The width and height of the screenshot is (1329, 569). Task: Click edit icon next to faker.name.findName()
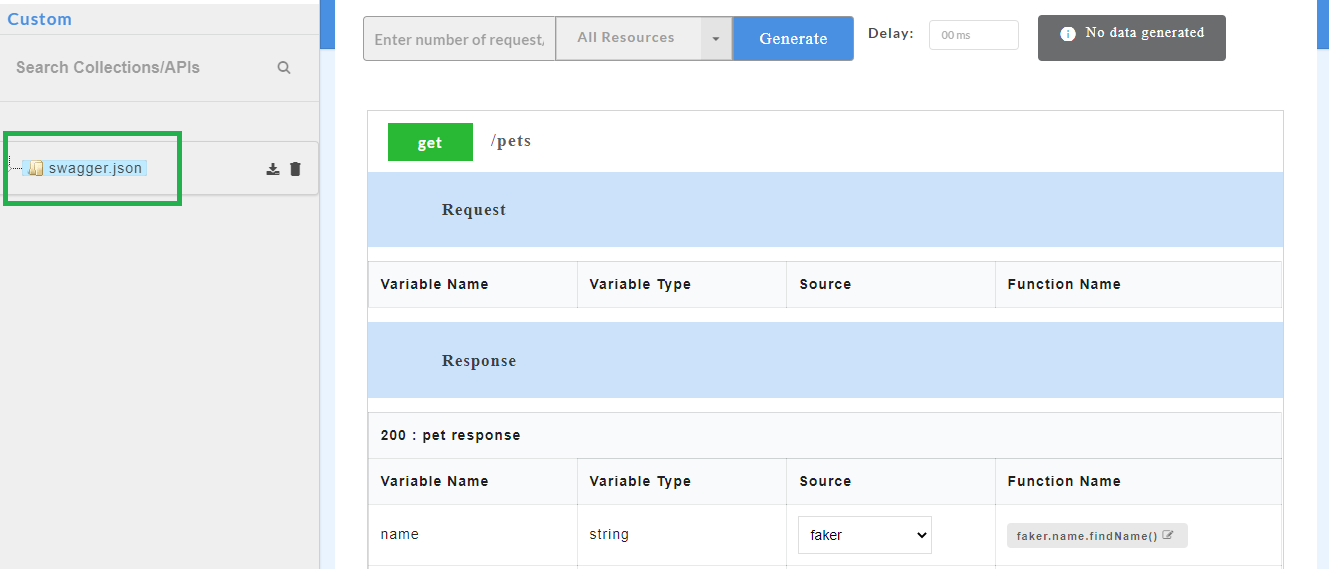pos(1168,535)
